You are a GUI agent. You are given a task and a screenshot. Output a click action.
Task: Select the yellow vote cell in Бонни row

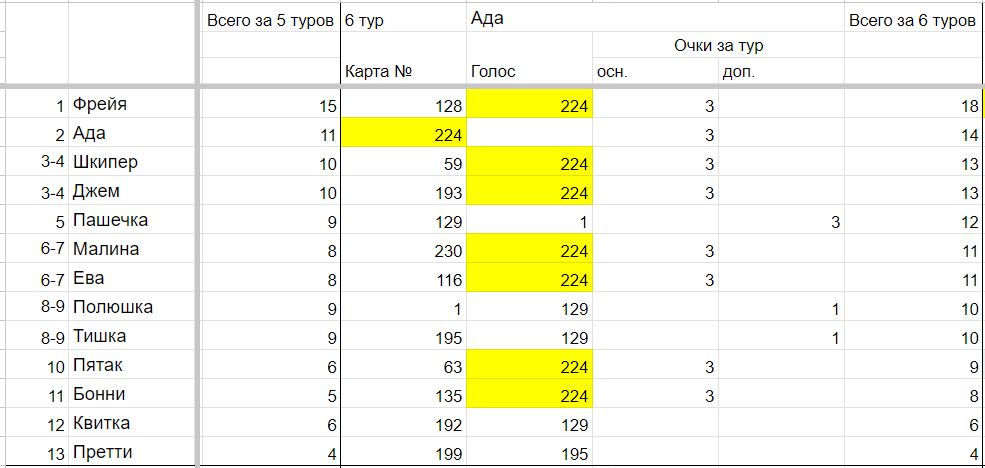[529, 394]
